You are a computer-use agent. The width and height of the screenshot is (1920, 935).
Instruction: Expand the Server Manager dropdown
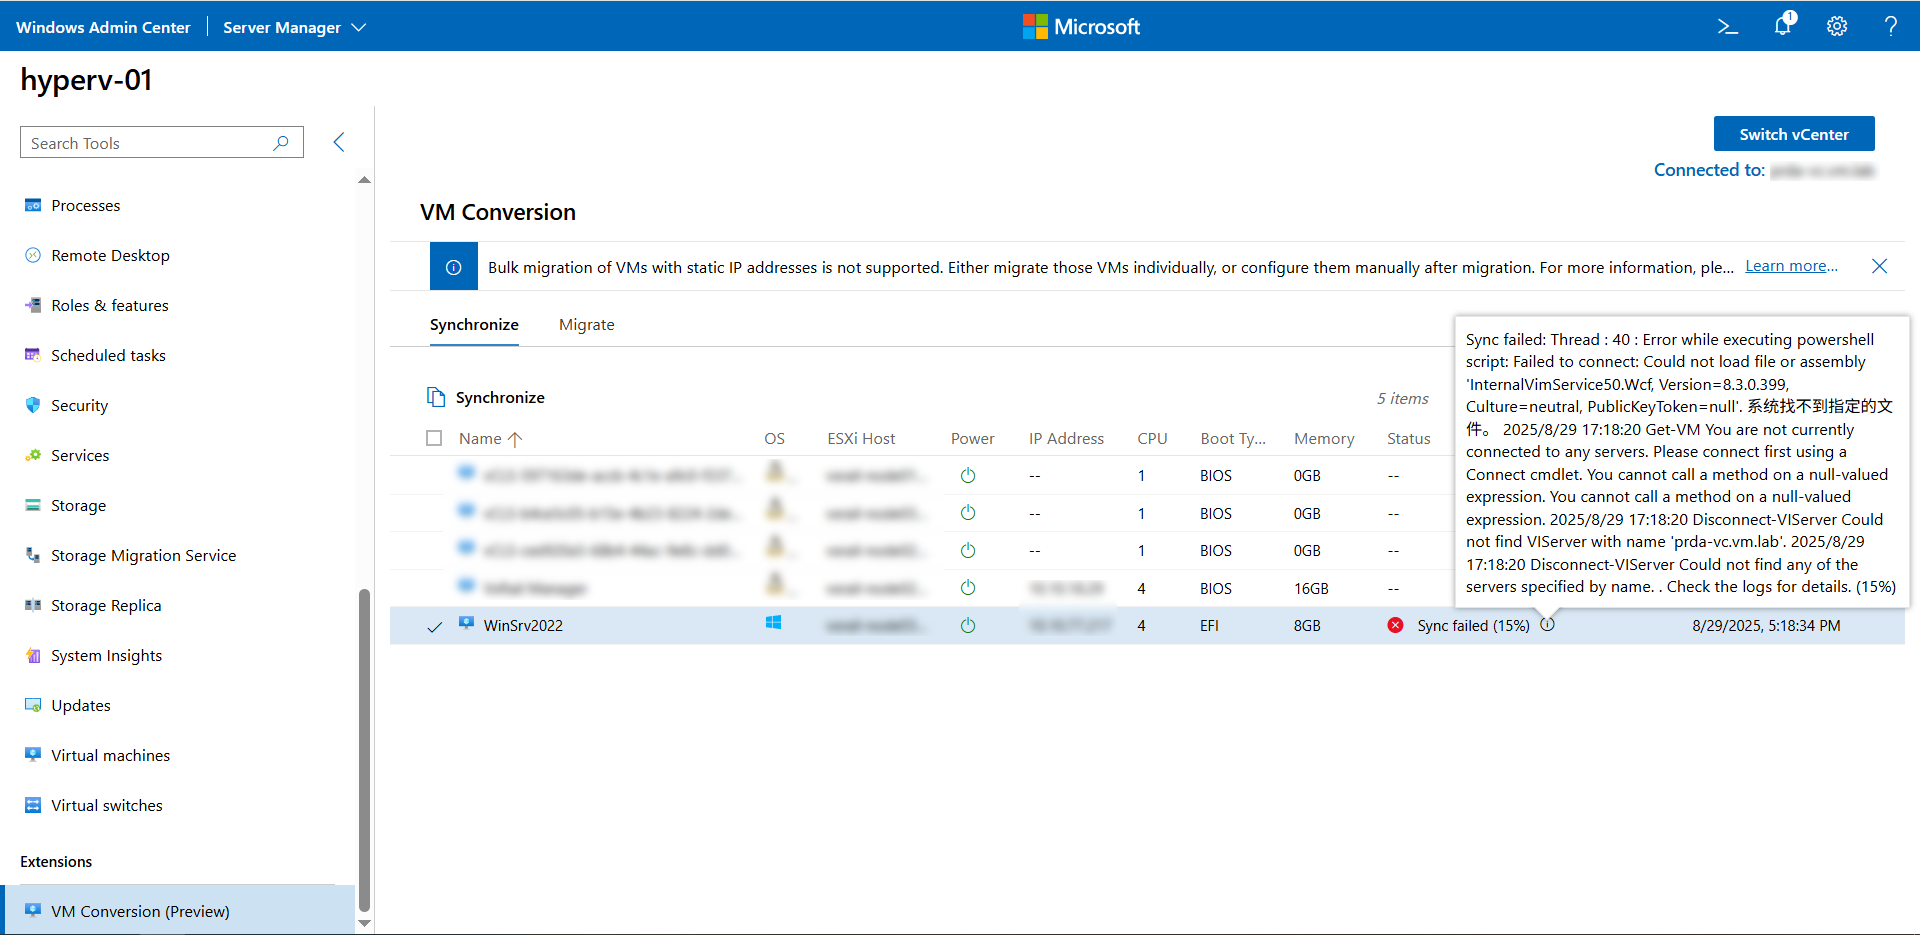click(294, 27)
